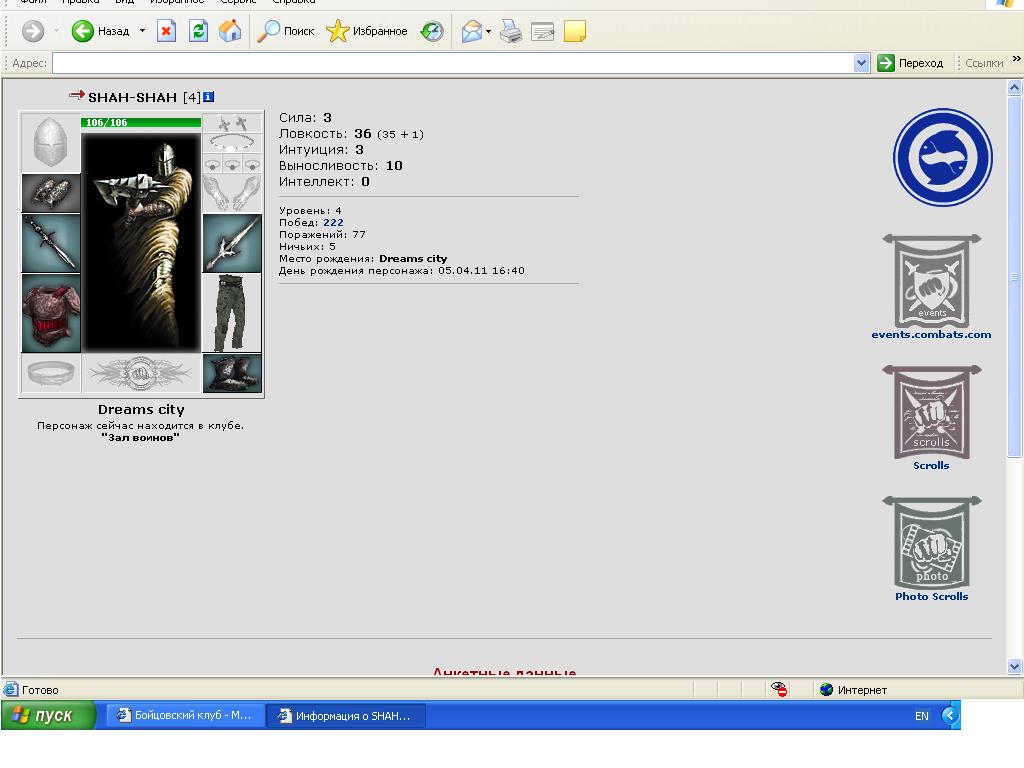The height and width of the screenshot is (768, 1024).
Task: Switch to Бойцовский клуб taskbar window
Action: pyautogui.click(x=184, y=715)
